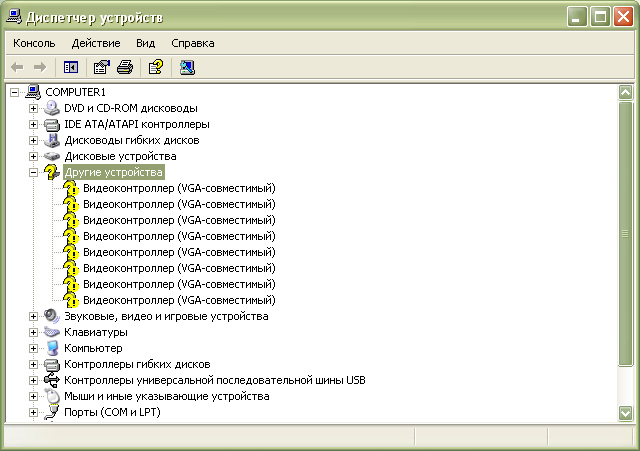Collapse Другие устройства branch

click(33, 173)
